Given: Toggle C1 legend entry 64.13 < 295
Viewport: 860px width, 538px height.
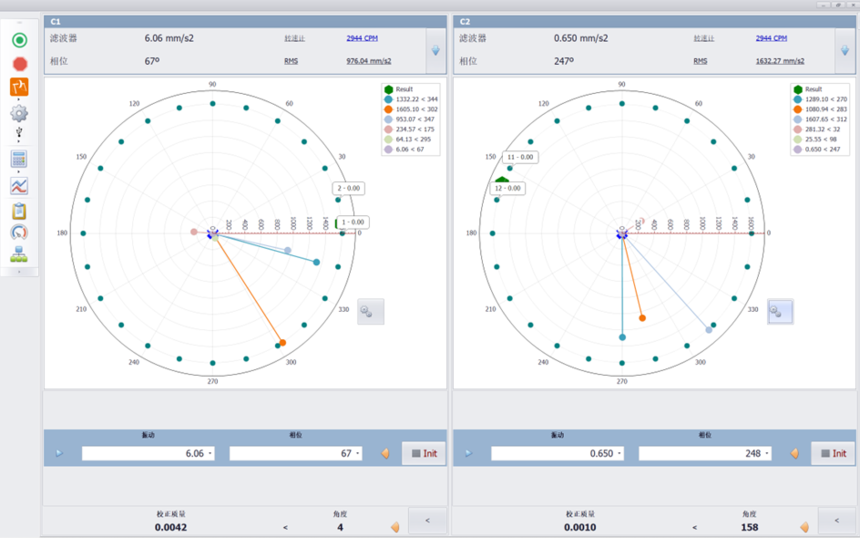Looking at the screenshot, I should (x=409, y=139).
